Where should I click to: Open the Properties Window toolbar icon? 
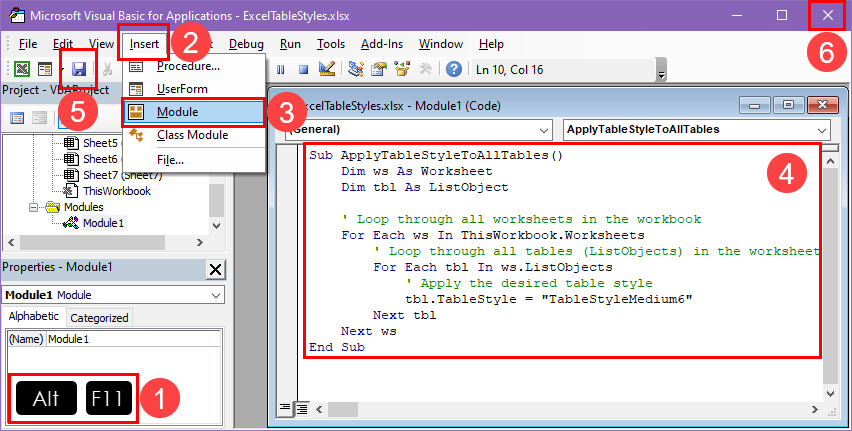click(x=379, y=69)
